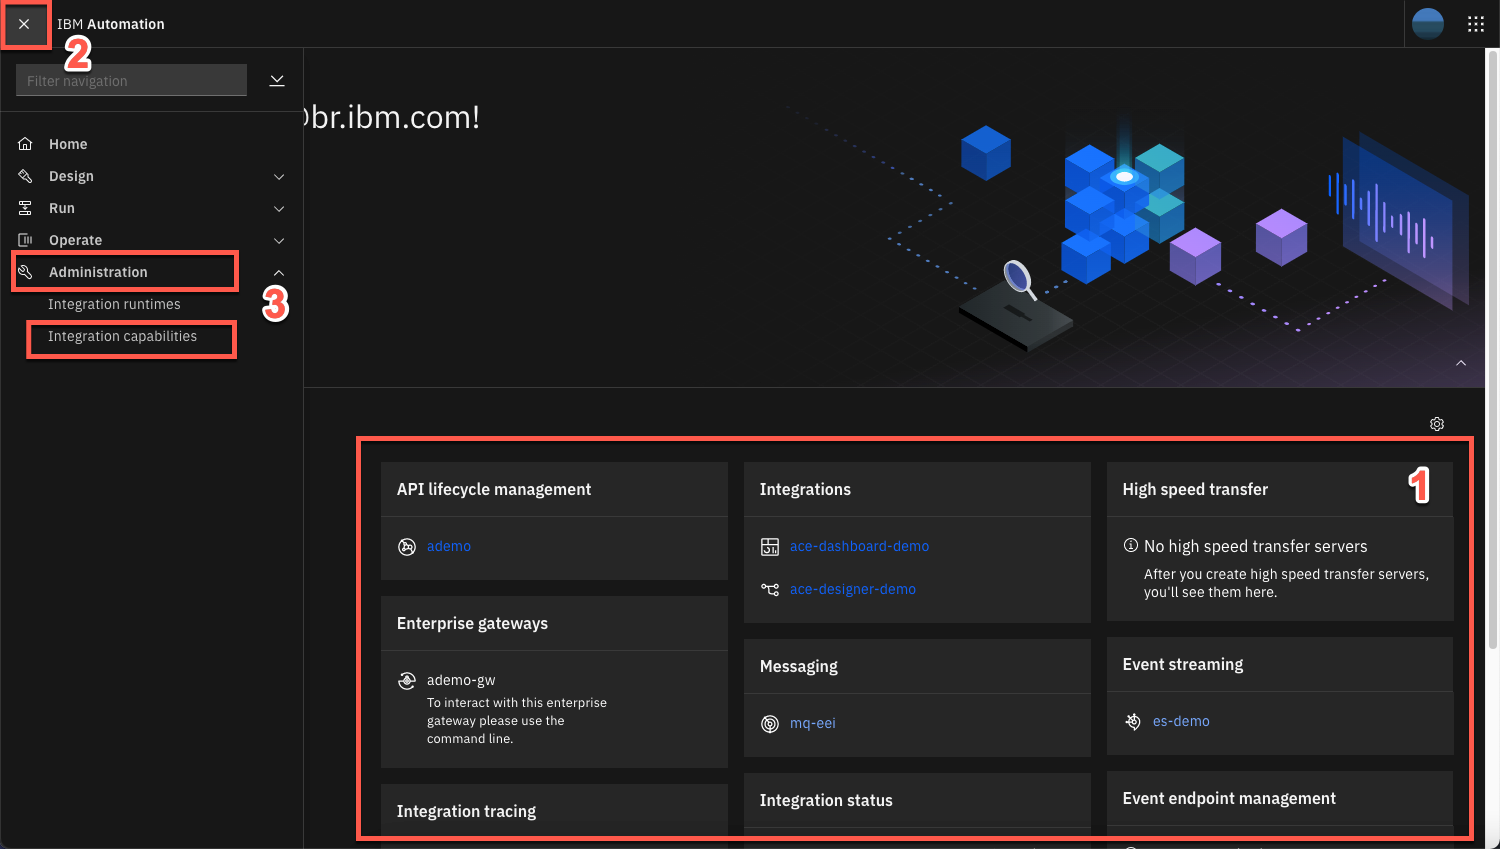This screenshot has width=1500, height=849.
Task: Click the Messaging card heading
Action: click(799, 666)
